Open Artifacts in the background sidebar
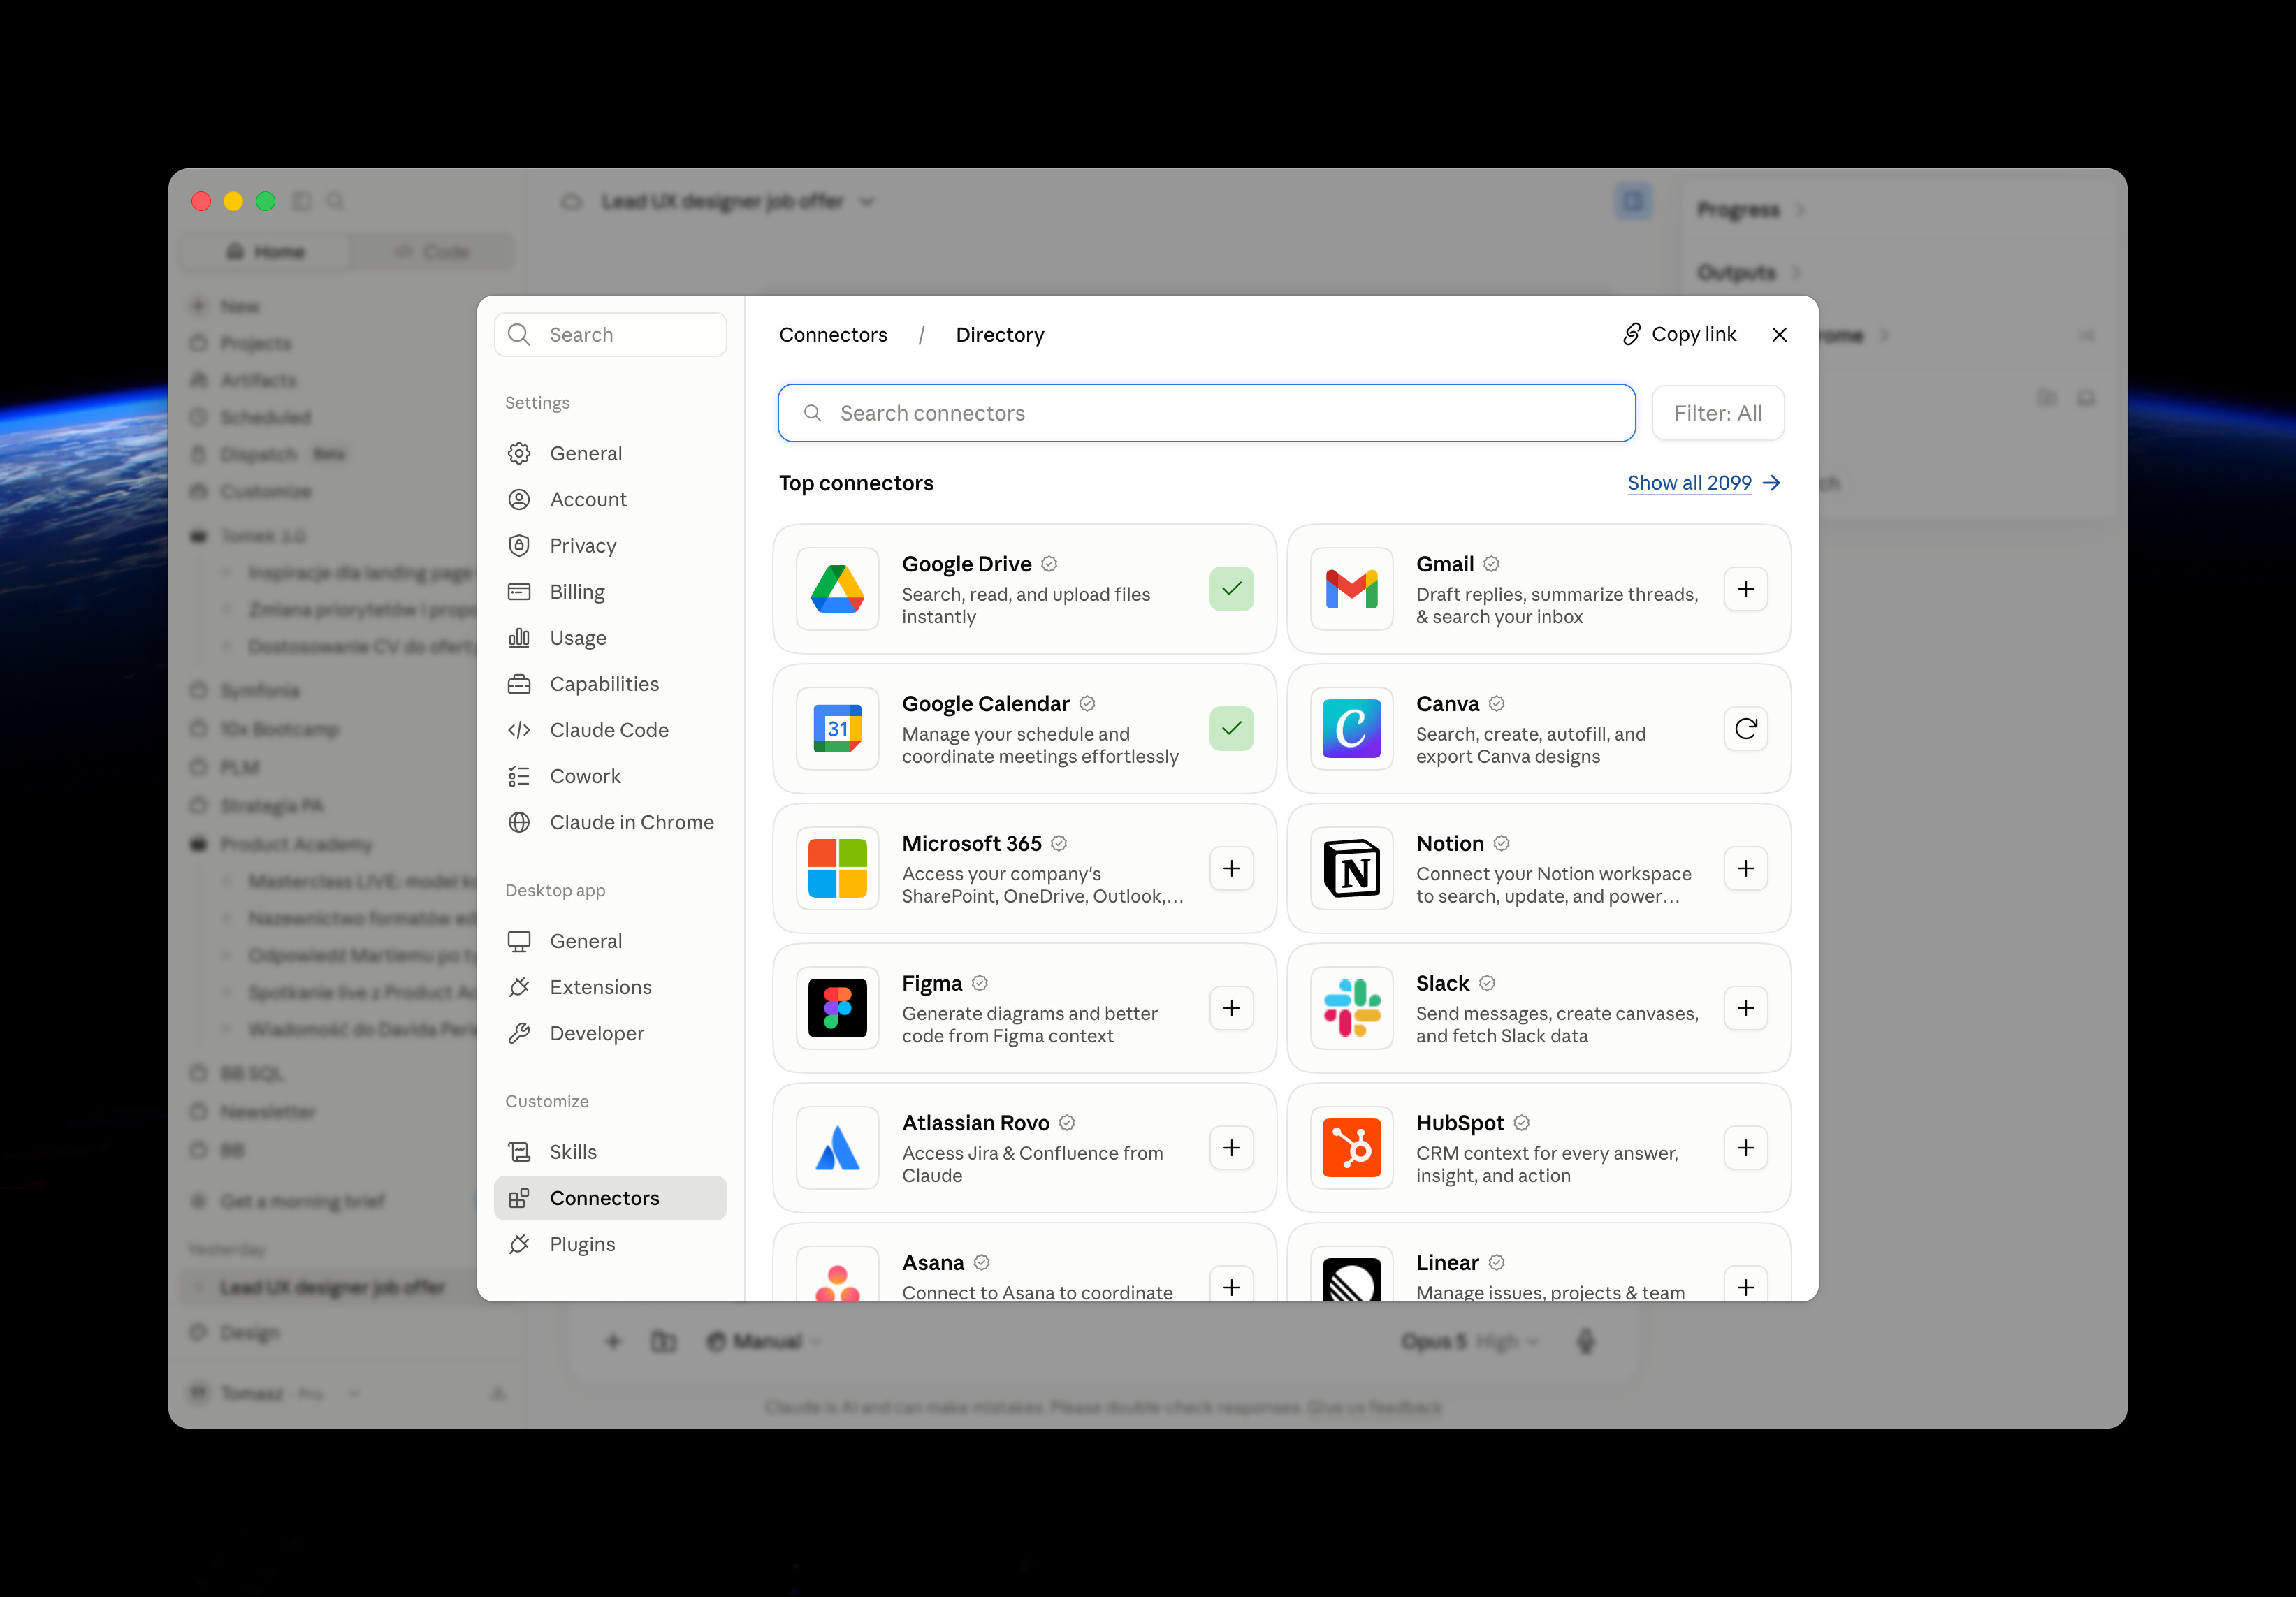 pos(258,380)
